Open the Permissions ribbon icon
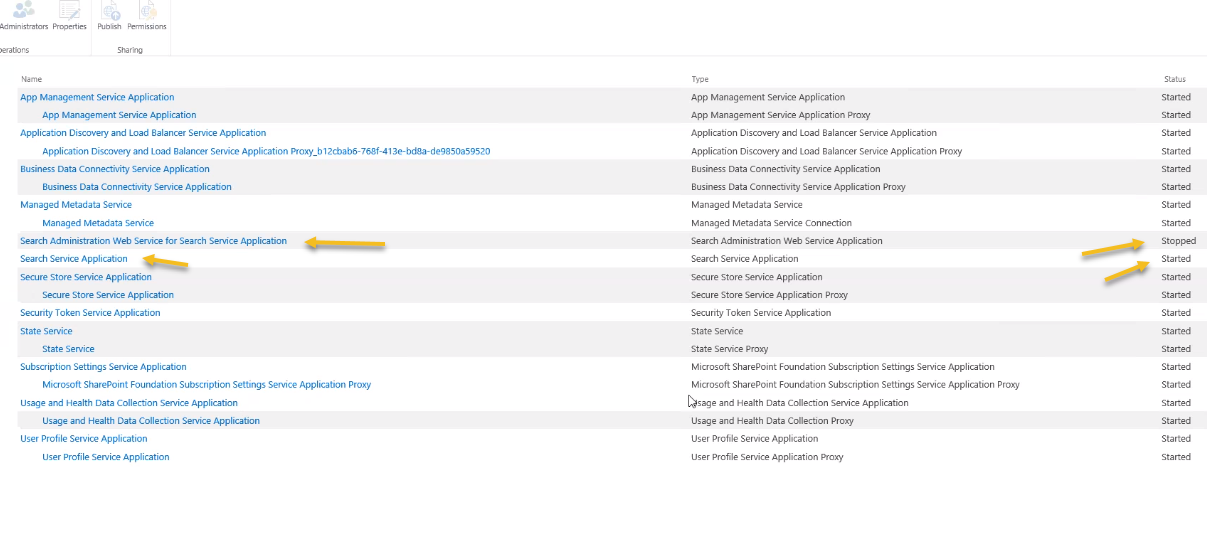 coord(147,13)
